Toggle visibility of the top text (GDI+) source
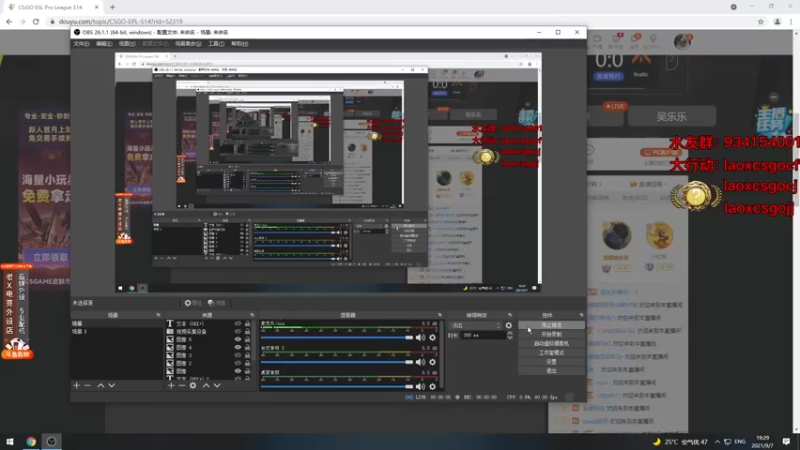This screenshot has height=450, width=800. point(238,323)
